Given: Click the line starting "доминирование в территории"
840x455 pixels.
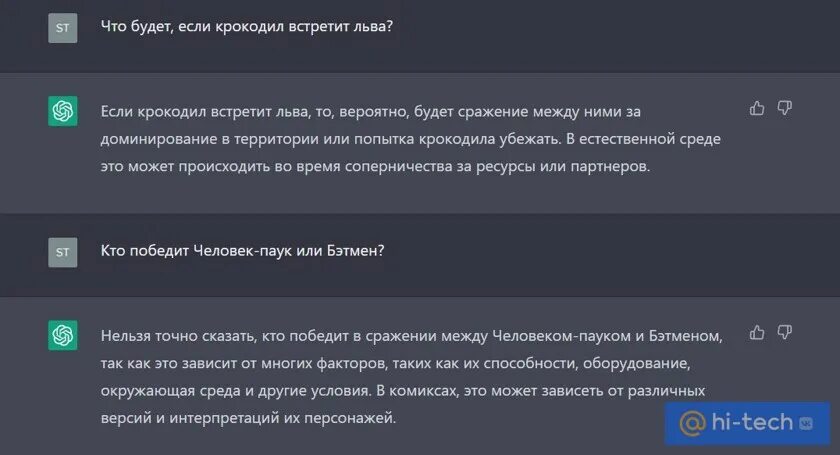Looking at the screenshot, I should click(x=410, y=139).
